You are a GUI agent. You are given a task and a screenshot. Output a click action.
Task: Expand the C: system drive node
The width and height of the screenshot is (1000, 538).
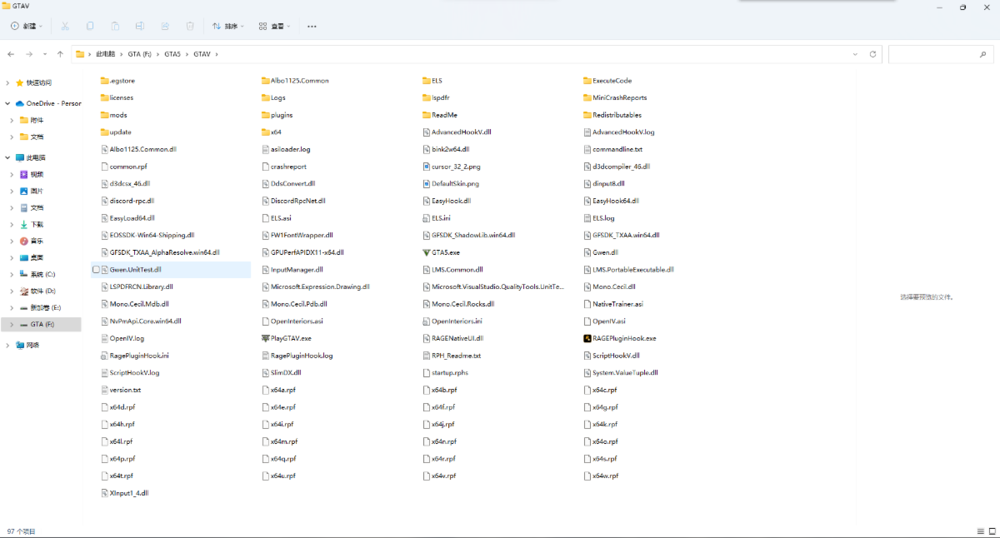point(11,274)
